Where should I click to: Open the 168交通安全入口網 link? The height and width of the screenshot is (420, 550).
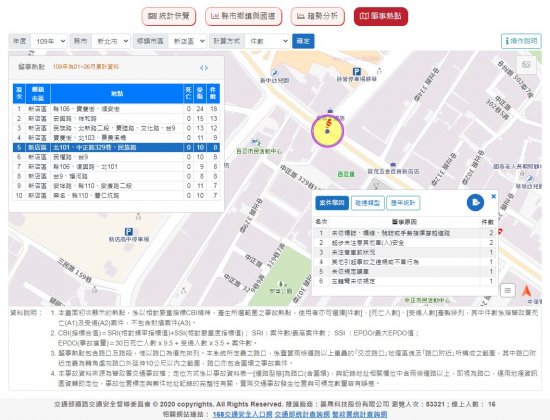coord(242,414)
